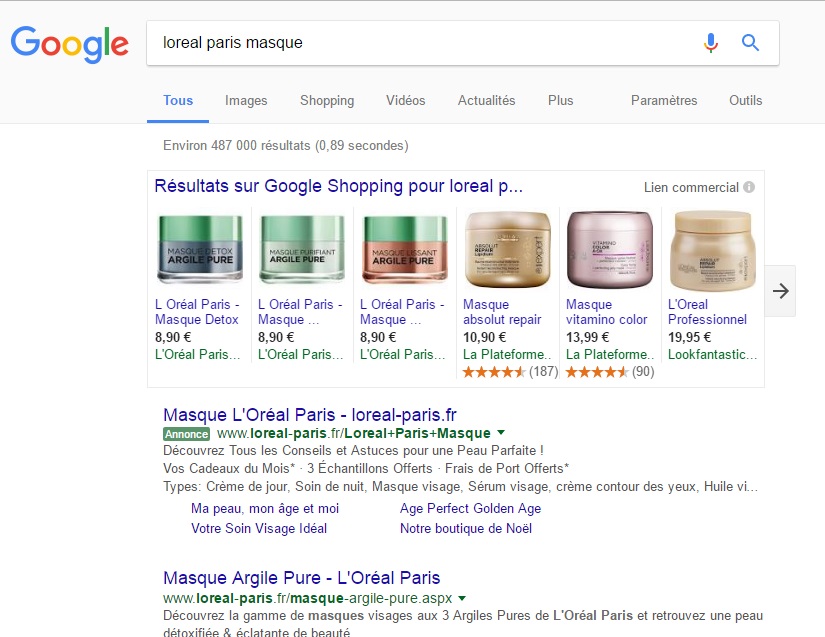The width and height of the screenshot is (825, 637).
Task: Open Résultats sur Google Shopping heading link
Action: click(x=339, y=186)
